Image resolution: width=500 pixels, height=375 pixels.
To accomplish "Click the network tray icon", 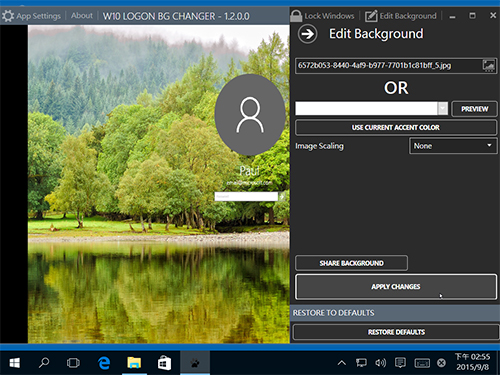I will [x=361, y=363].
